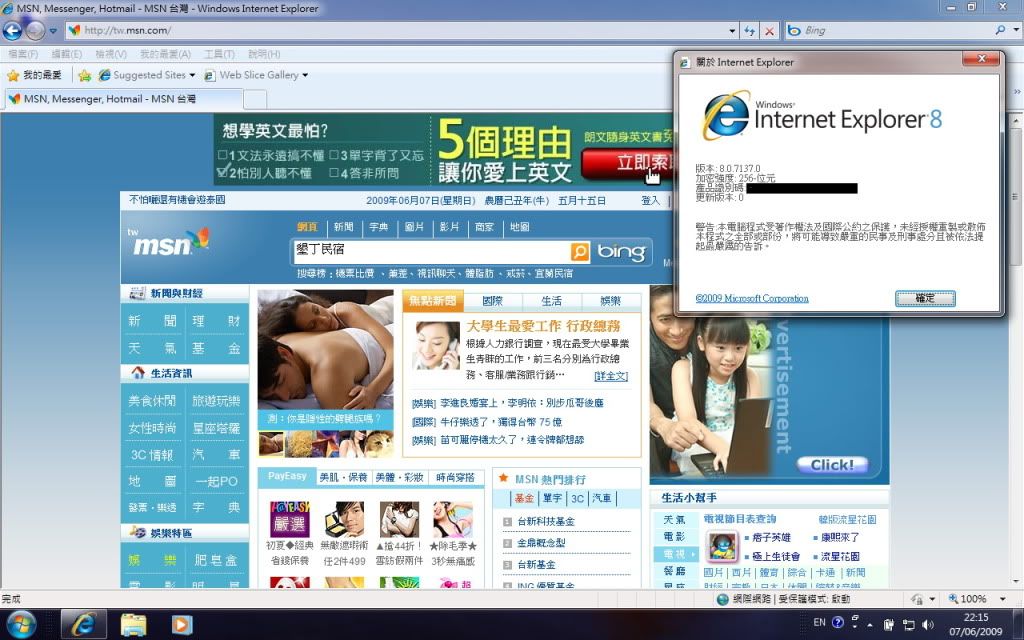
Task: Switch search to the 圖片 tab
Action: (414, 227)
